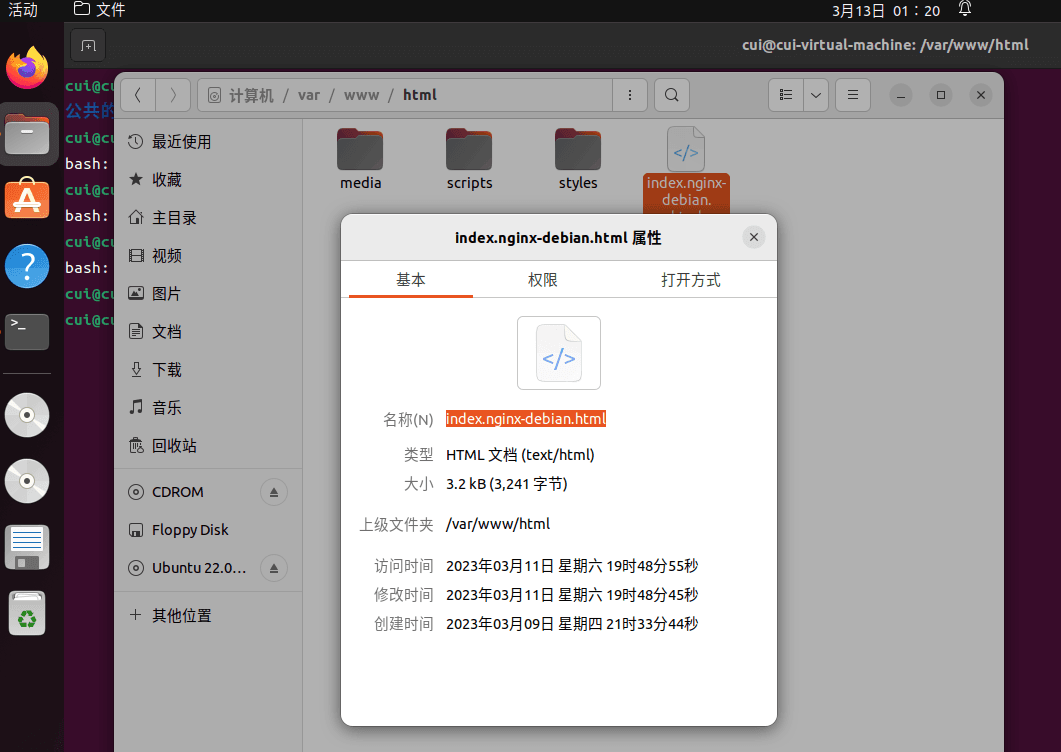Open the new terminal tab button
Image resolution: width=1061 pixels, height=752 pixels.
click(x=88, y=45)
